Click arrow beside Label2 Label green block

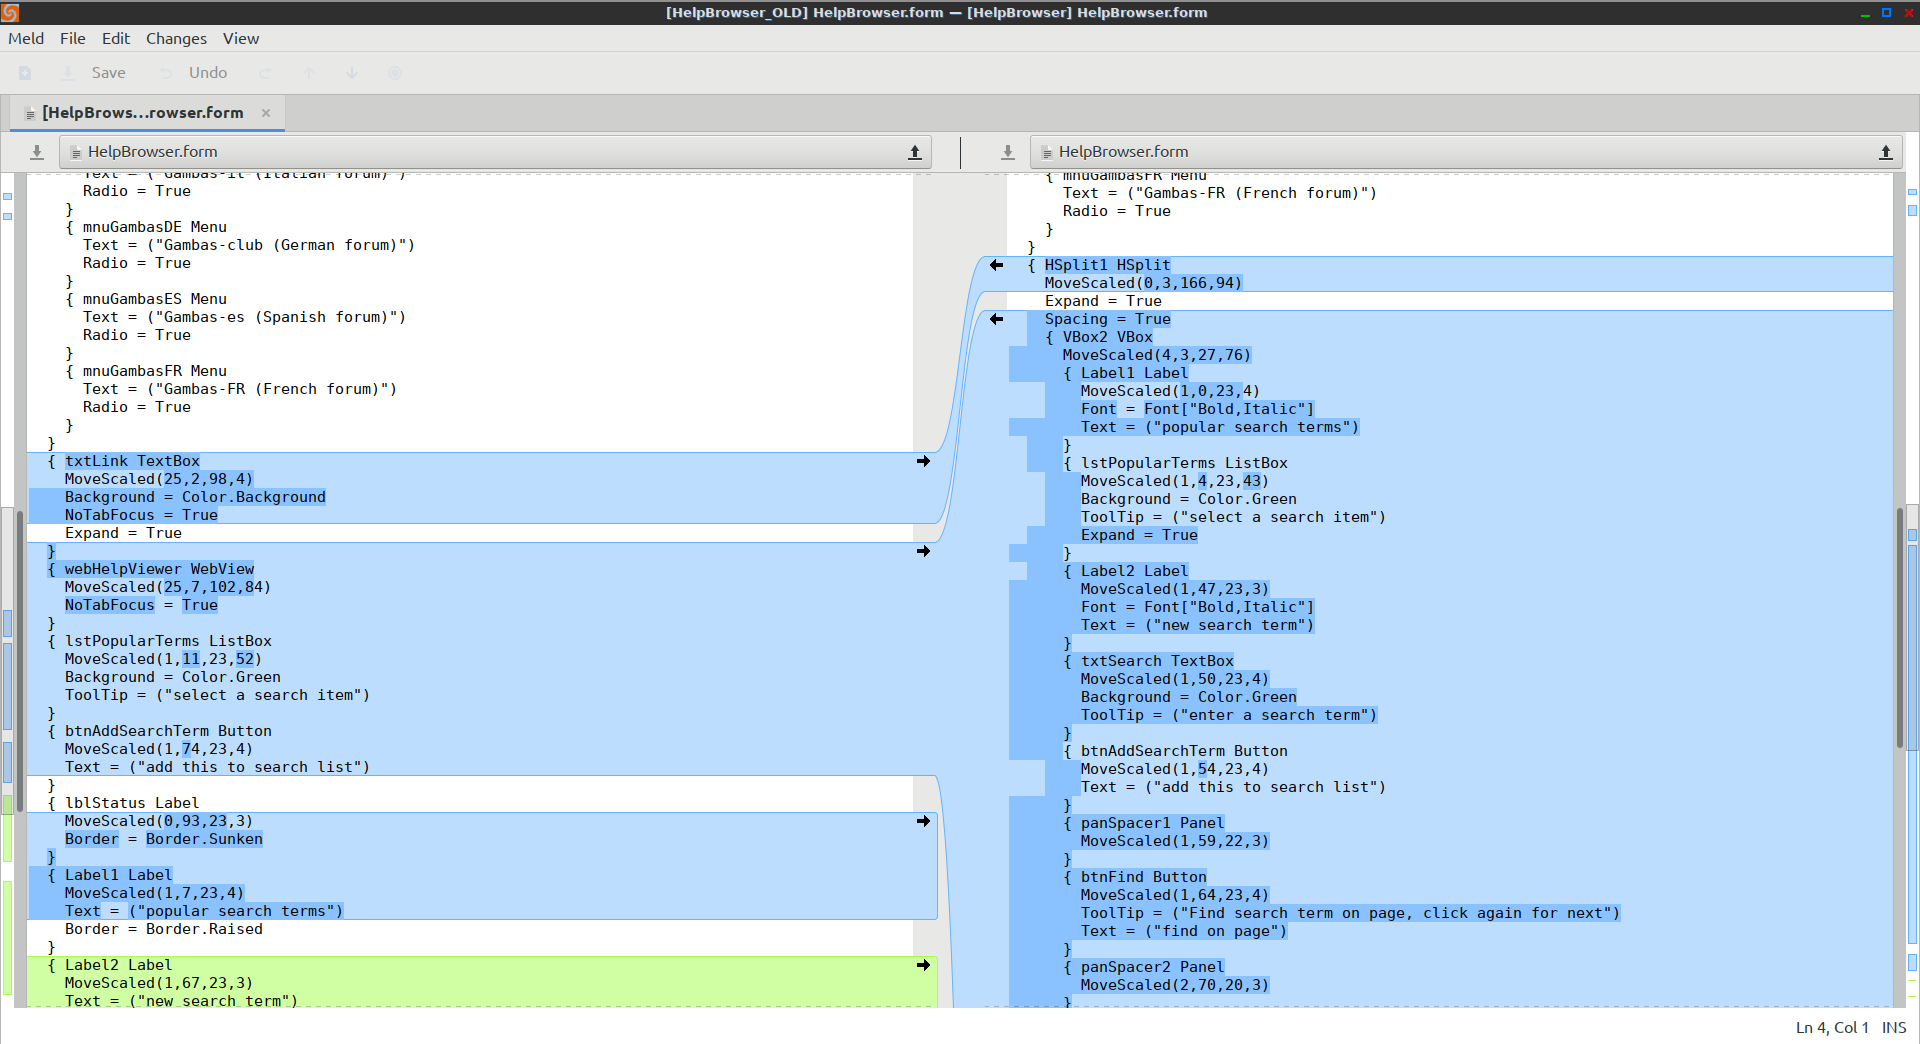pos(923,965)
